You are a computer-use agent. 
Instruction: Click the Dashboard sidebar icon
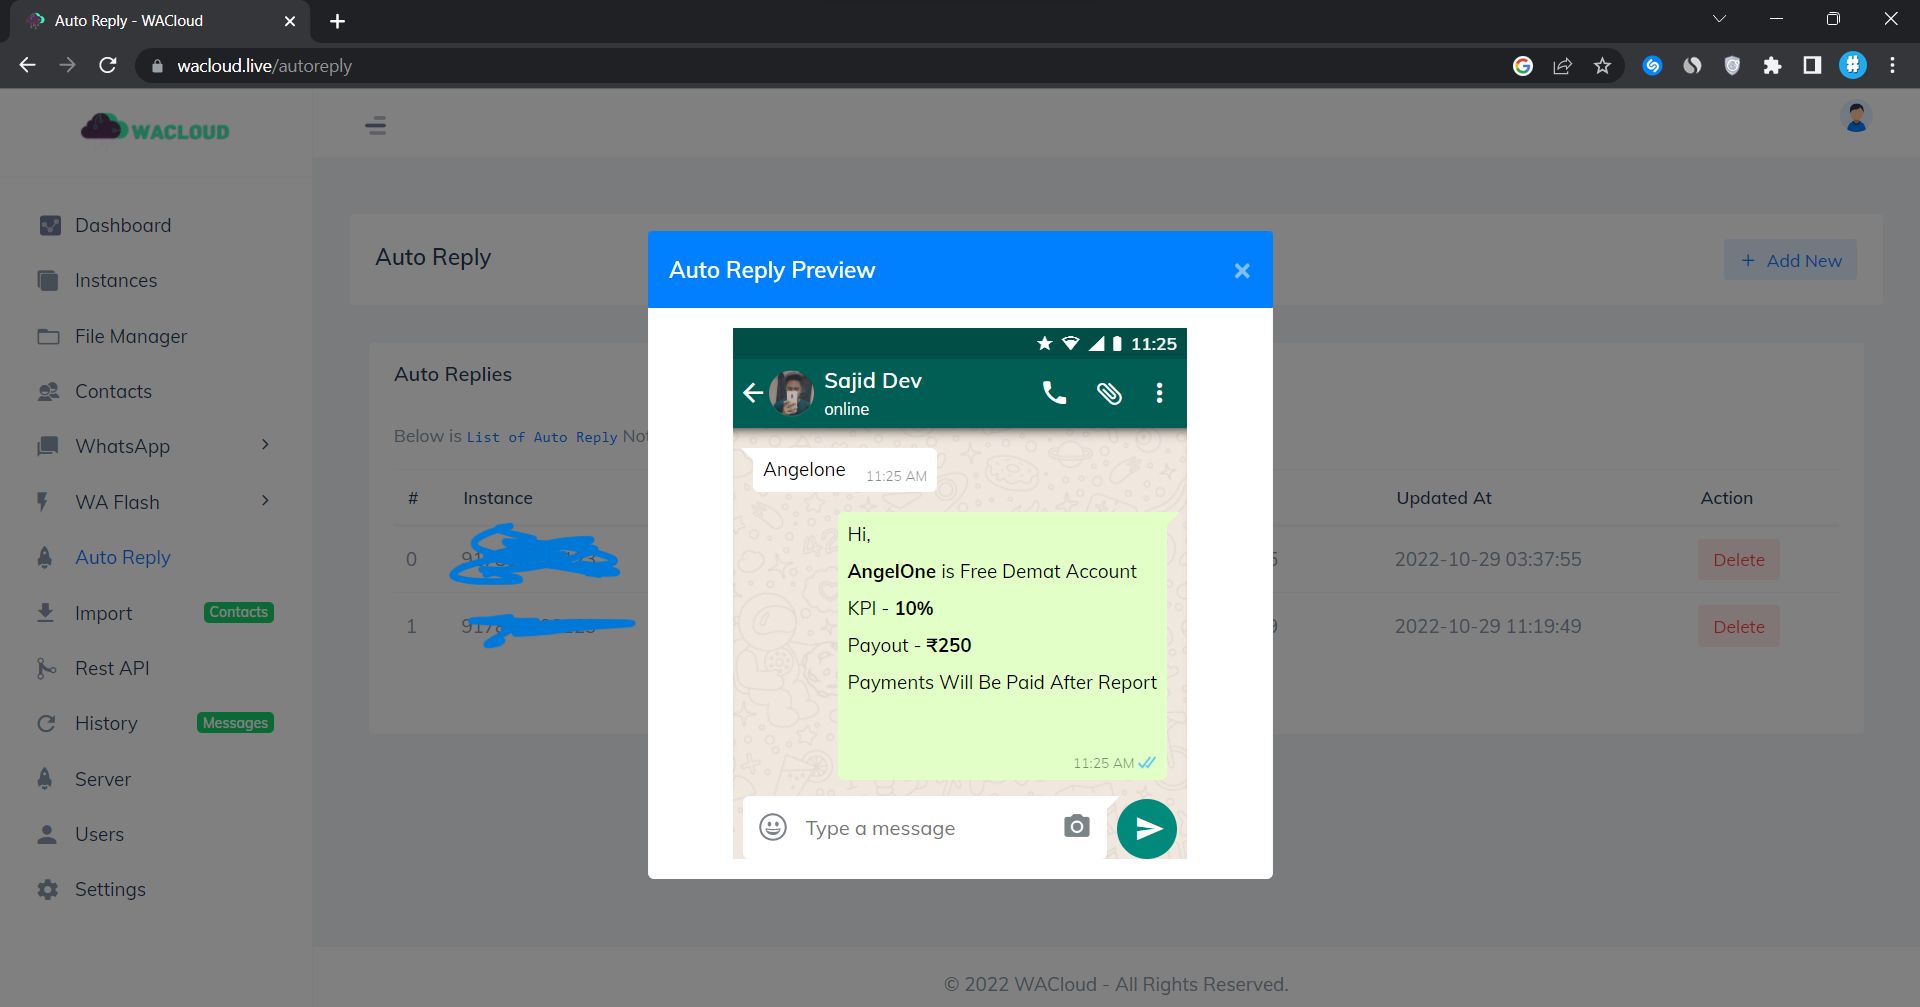tap(50, 225)
